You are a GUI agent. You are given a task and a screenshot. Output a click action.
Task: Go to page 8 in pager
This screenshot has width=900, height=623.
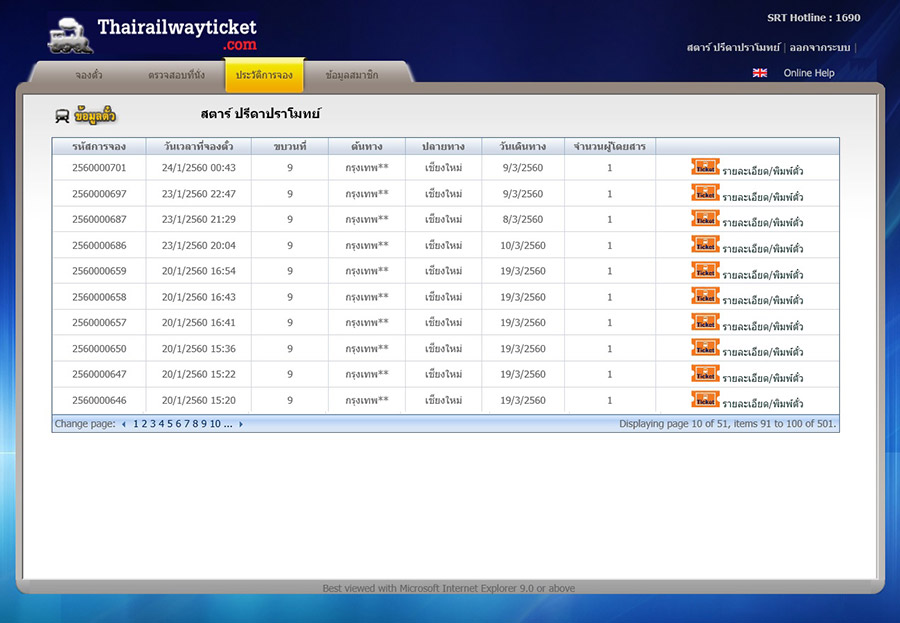[195, 424]
